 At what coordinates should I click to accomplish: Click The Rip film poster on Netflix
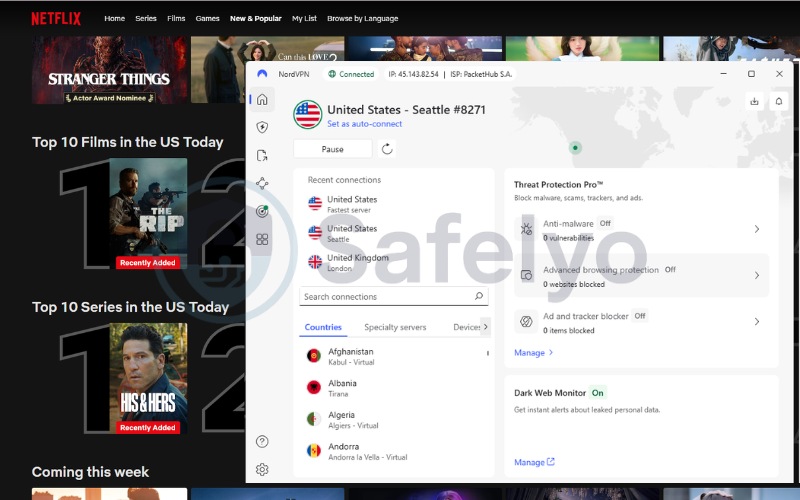148,213
